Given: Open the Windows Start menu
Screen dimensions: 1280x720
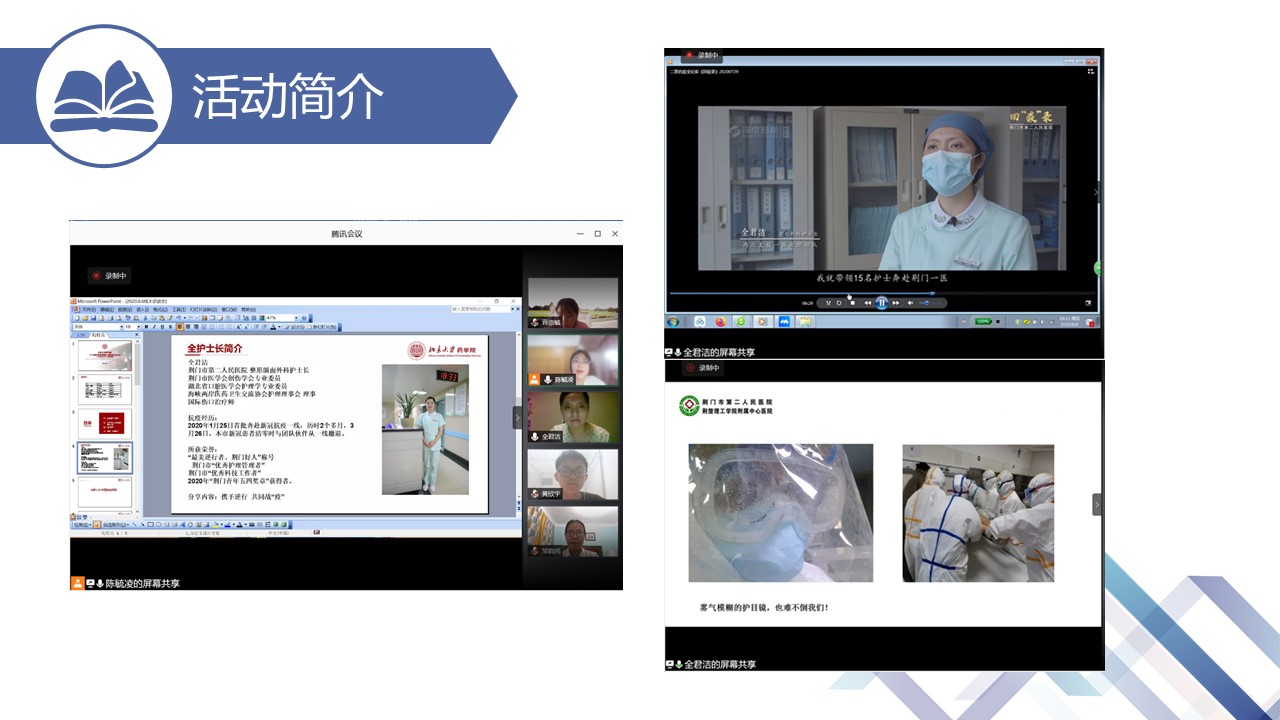Looking at the screenshot, I should coord(675,321).
